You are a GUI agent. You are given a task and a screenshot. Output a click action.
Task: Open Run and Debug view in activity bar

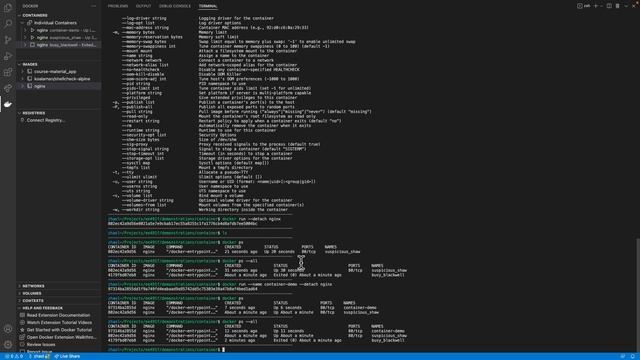click(x=8, y=56)
